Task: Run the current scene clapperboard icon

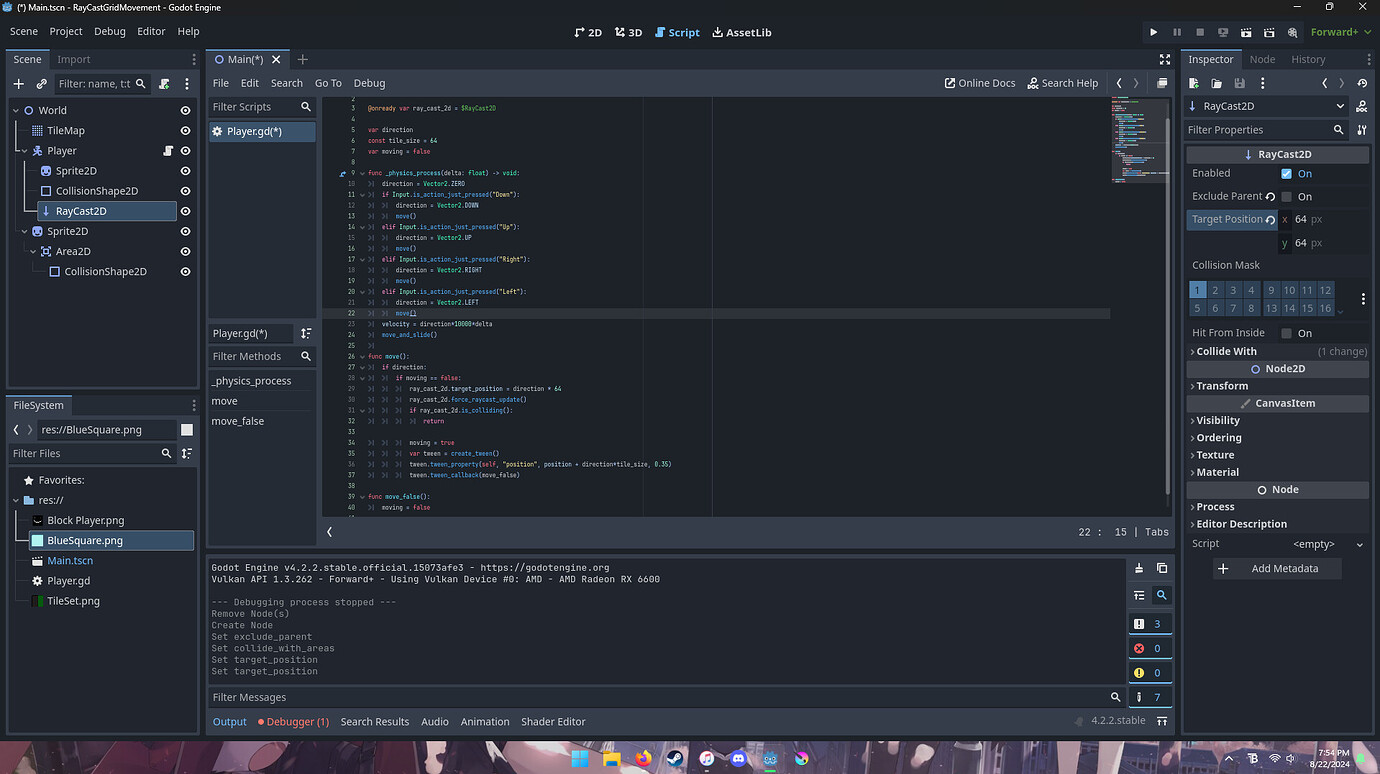Action: tap(1246, 32)
